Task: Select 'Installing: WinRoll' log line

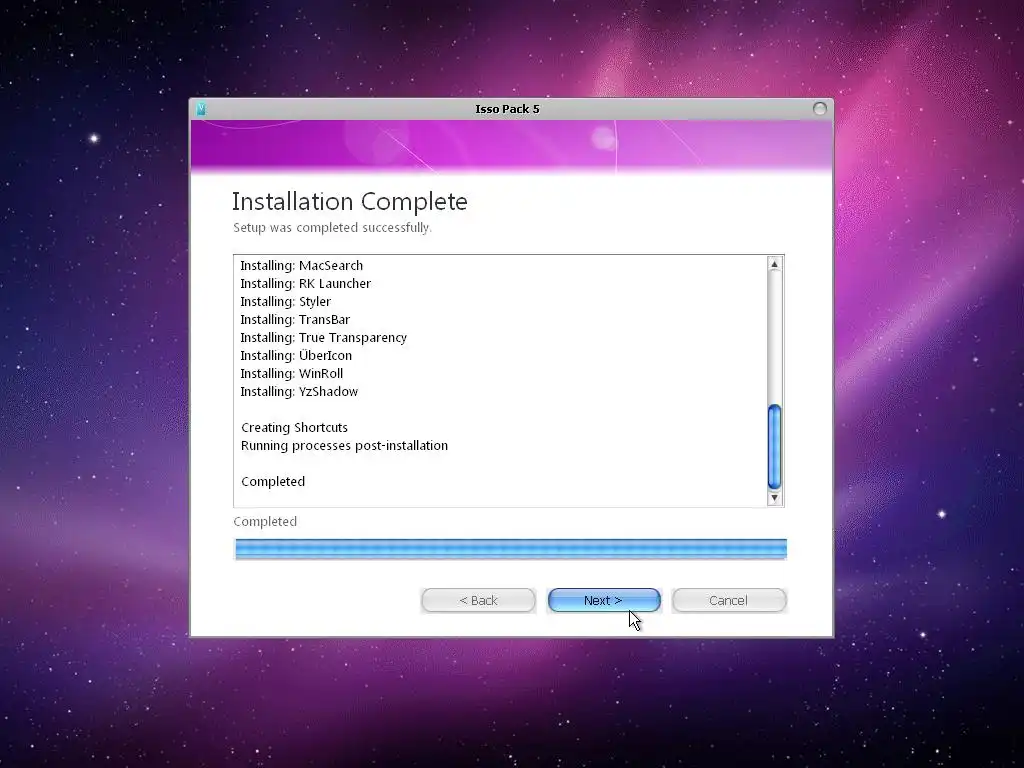Action: (291, 374)
